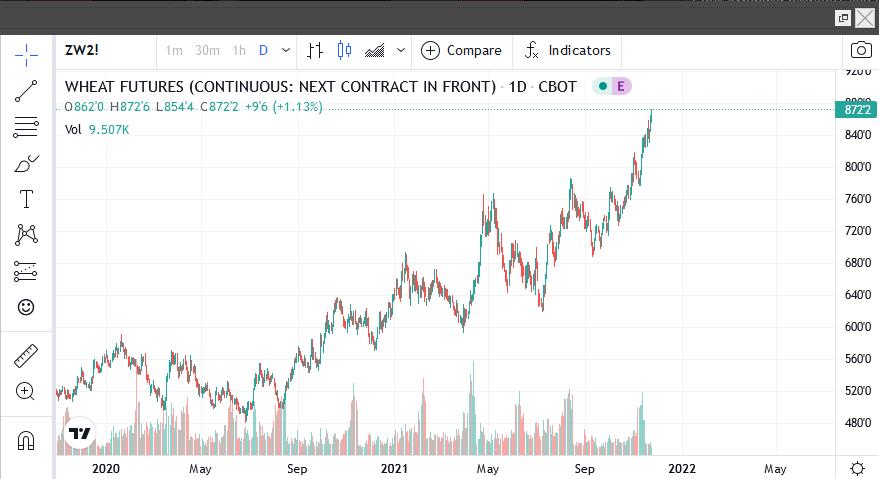Choose the text annotation tool
Screen dimensions: 879x479
coord(26,199)
